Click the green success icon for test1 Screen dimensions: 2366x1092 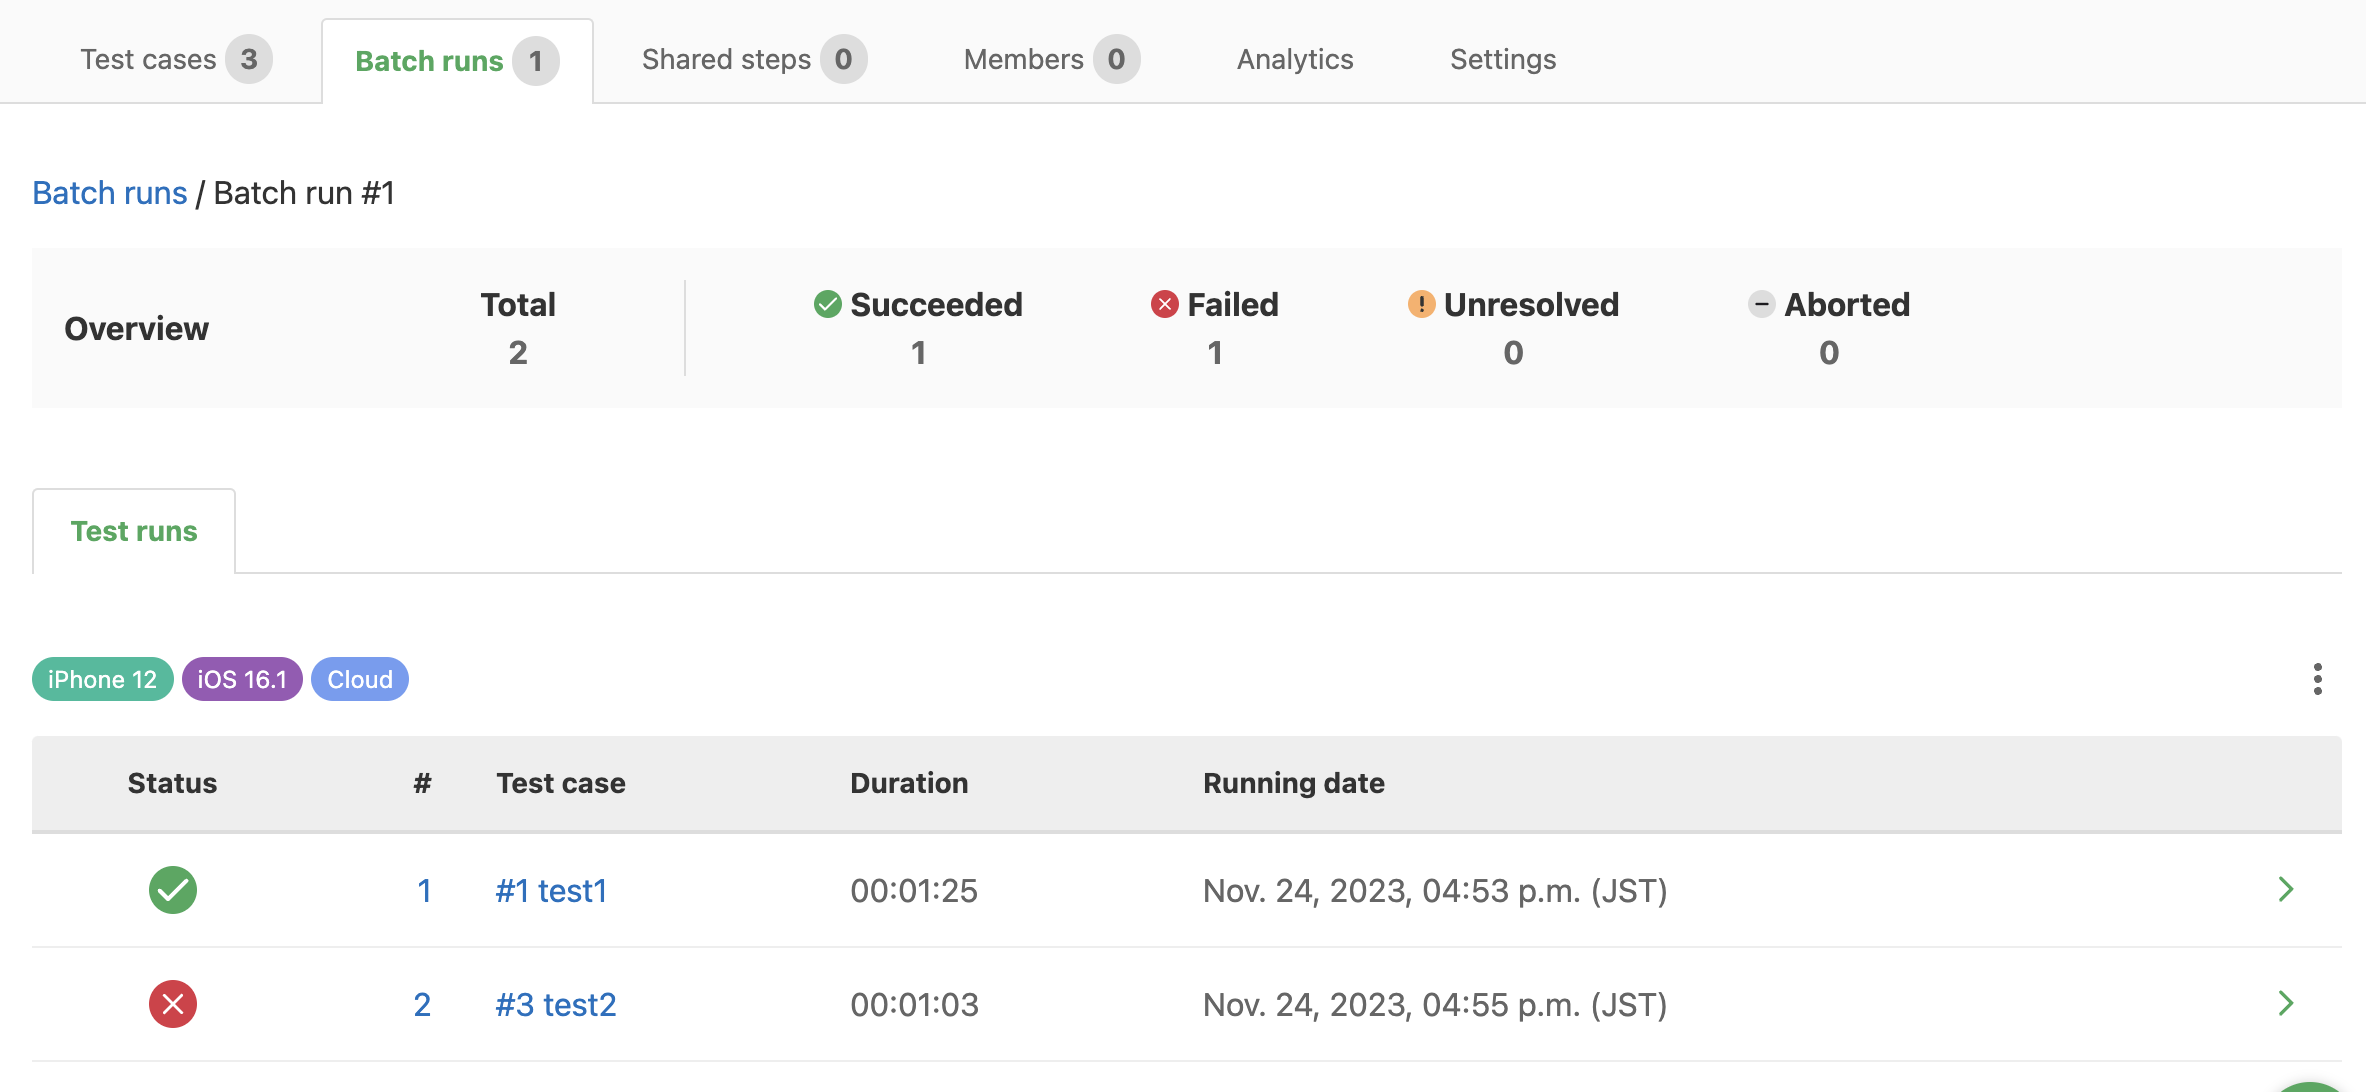tap(173, 890)
